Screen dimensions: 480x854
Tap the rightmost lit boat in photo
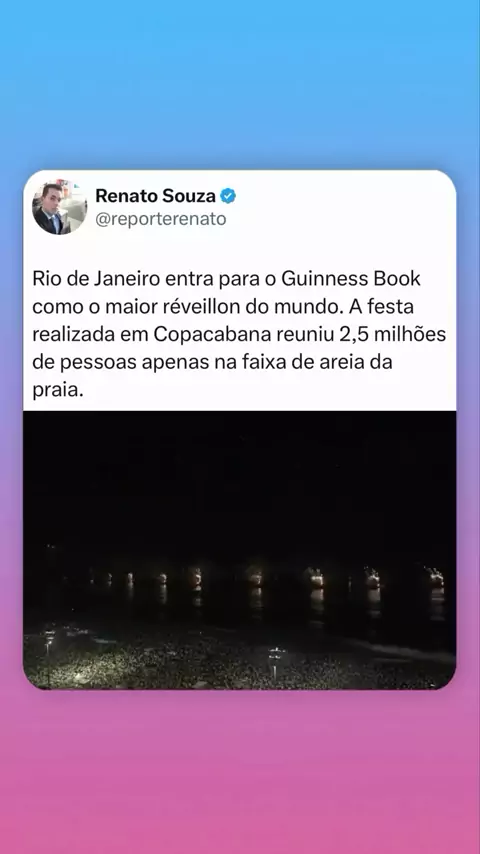(x=436, y=577)
